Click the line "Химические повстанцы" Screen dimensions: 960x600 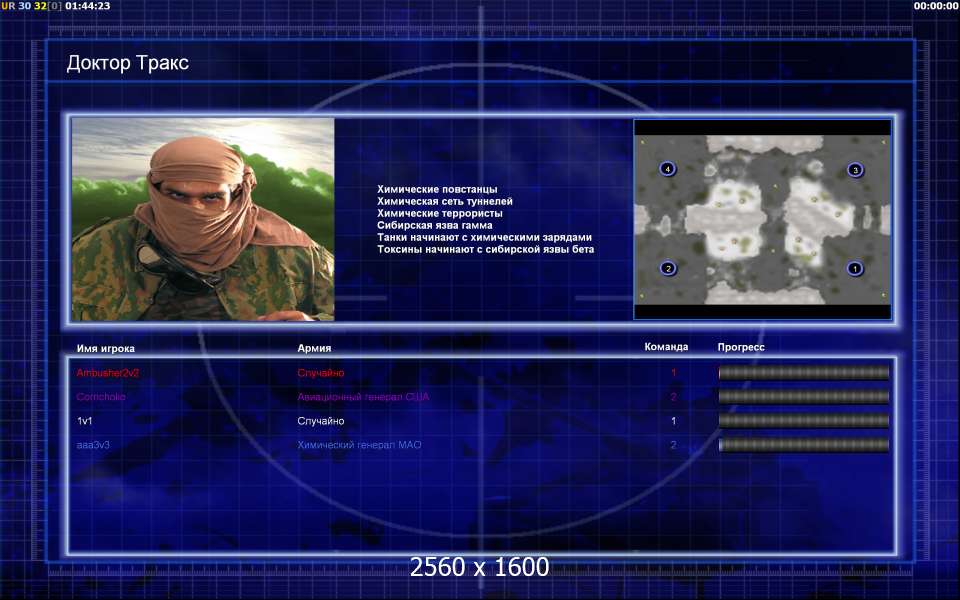pos(437,189)
